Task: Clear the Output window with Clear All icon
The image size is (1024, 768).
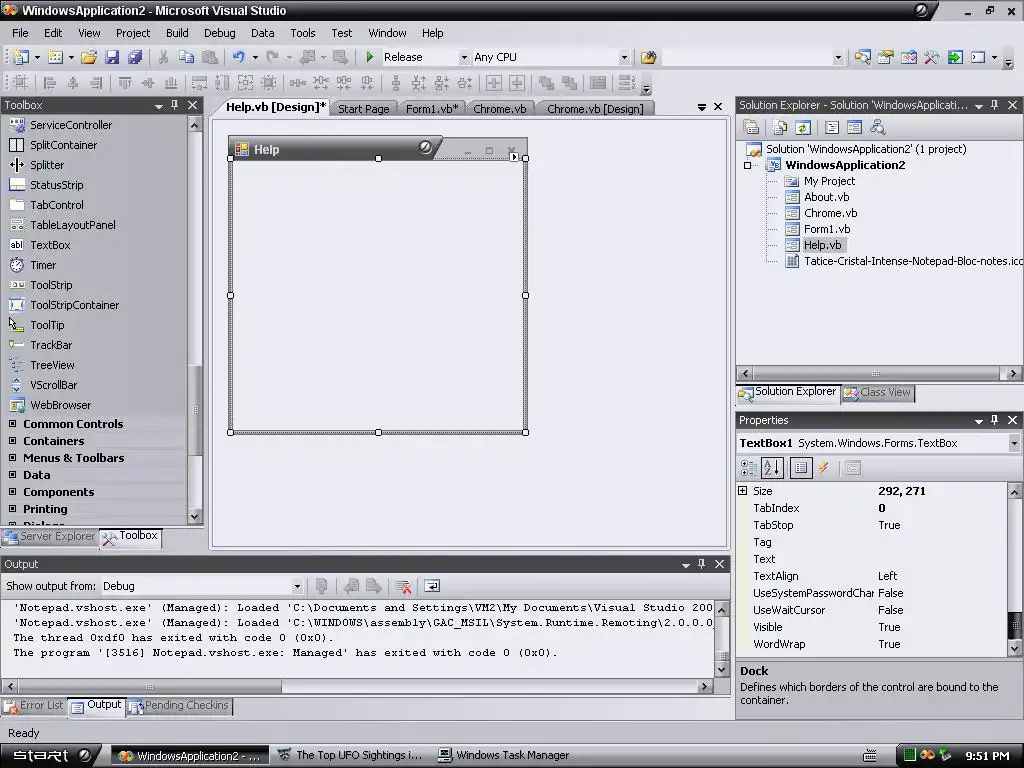Action: point(403,586)
